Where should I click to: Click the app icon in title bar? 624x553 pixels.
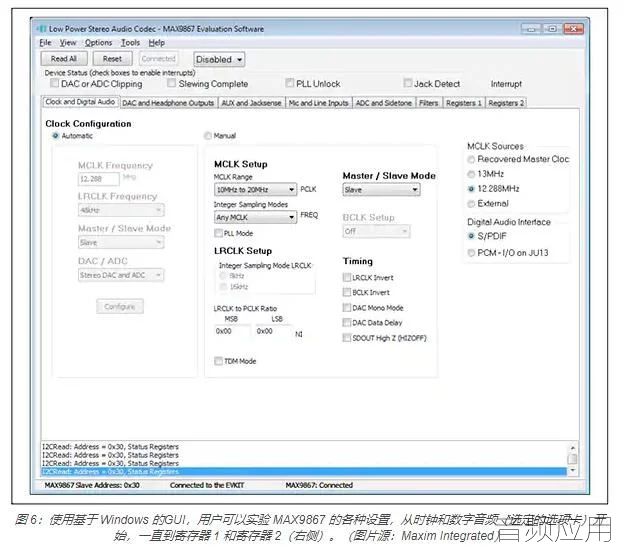coord(41,29)
